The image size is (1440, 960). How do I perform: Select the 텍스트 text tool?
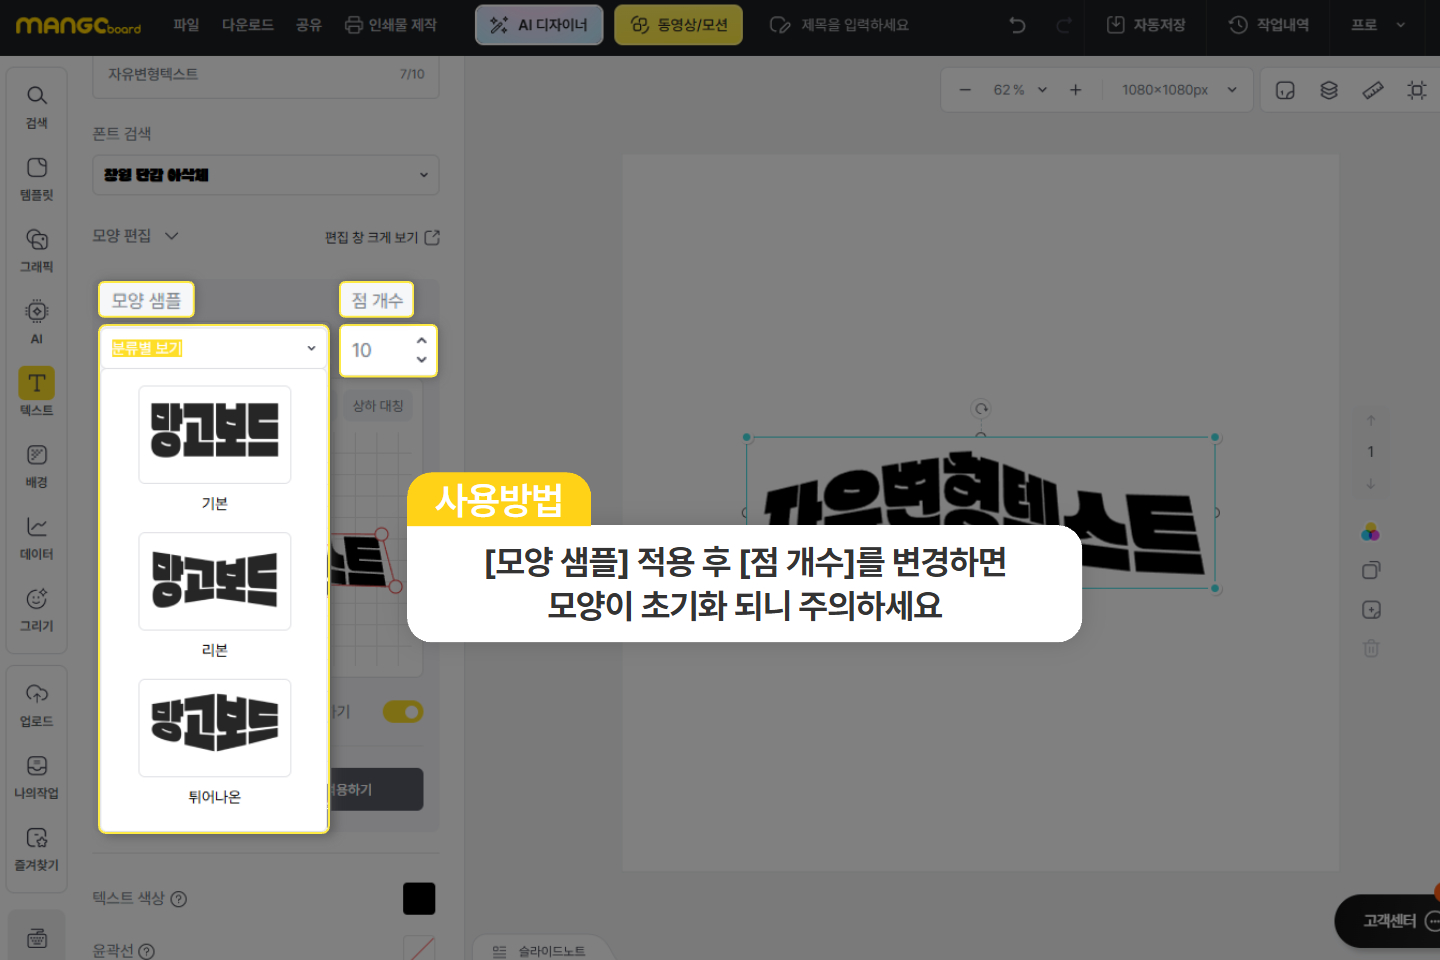pyautogui.click(x=37, y=392)
